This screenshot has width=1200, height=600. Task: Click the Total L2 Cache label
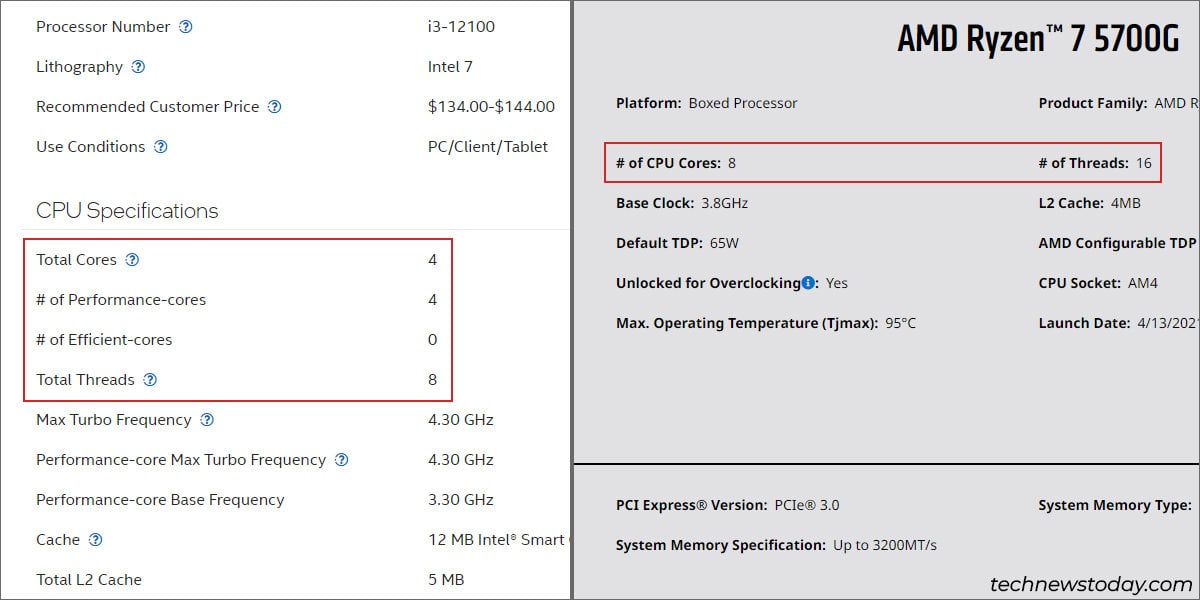[x=89, y=580]
